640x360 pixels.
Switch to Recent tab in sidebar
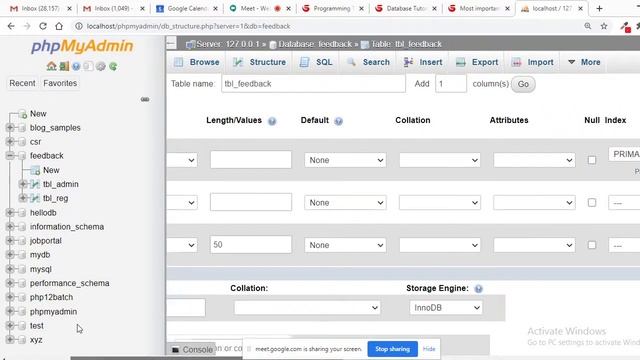[x=22, y=83]
